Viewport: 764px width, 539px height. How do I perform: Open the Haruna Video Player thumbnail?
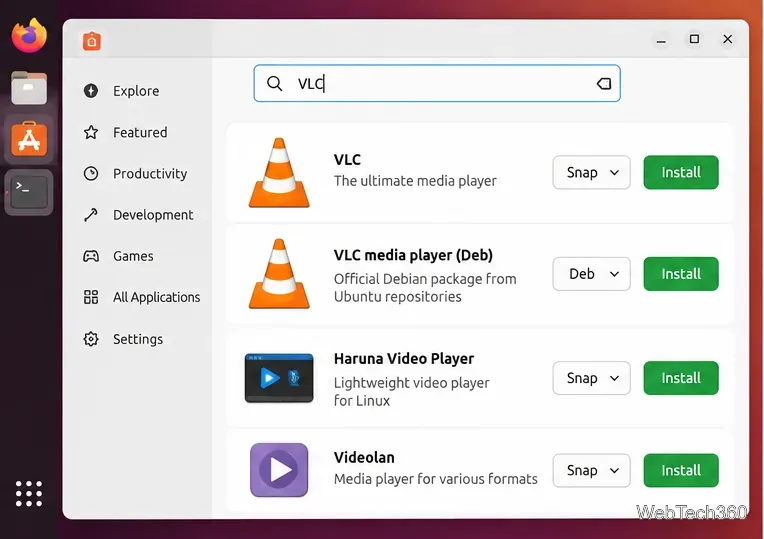[x=279, y=378]
